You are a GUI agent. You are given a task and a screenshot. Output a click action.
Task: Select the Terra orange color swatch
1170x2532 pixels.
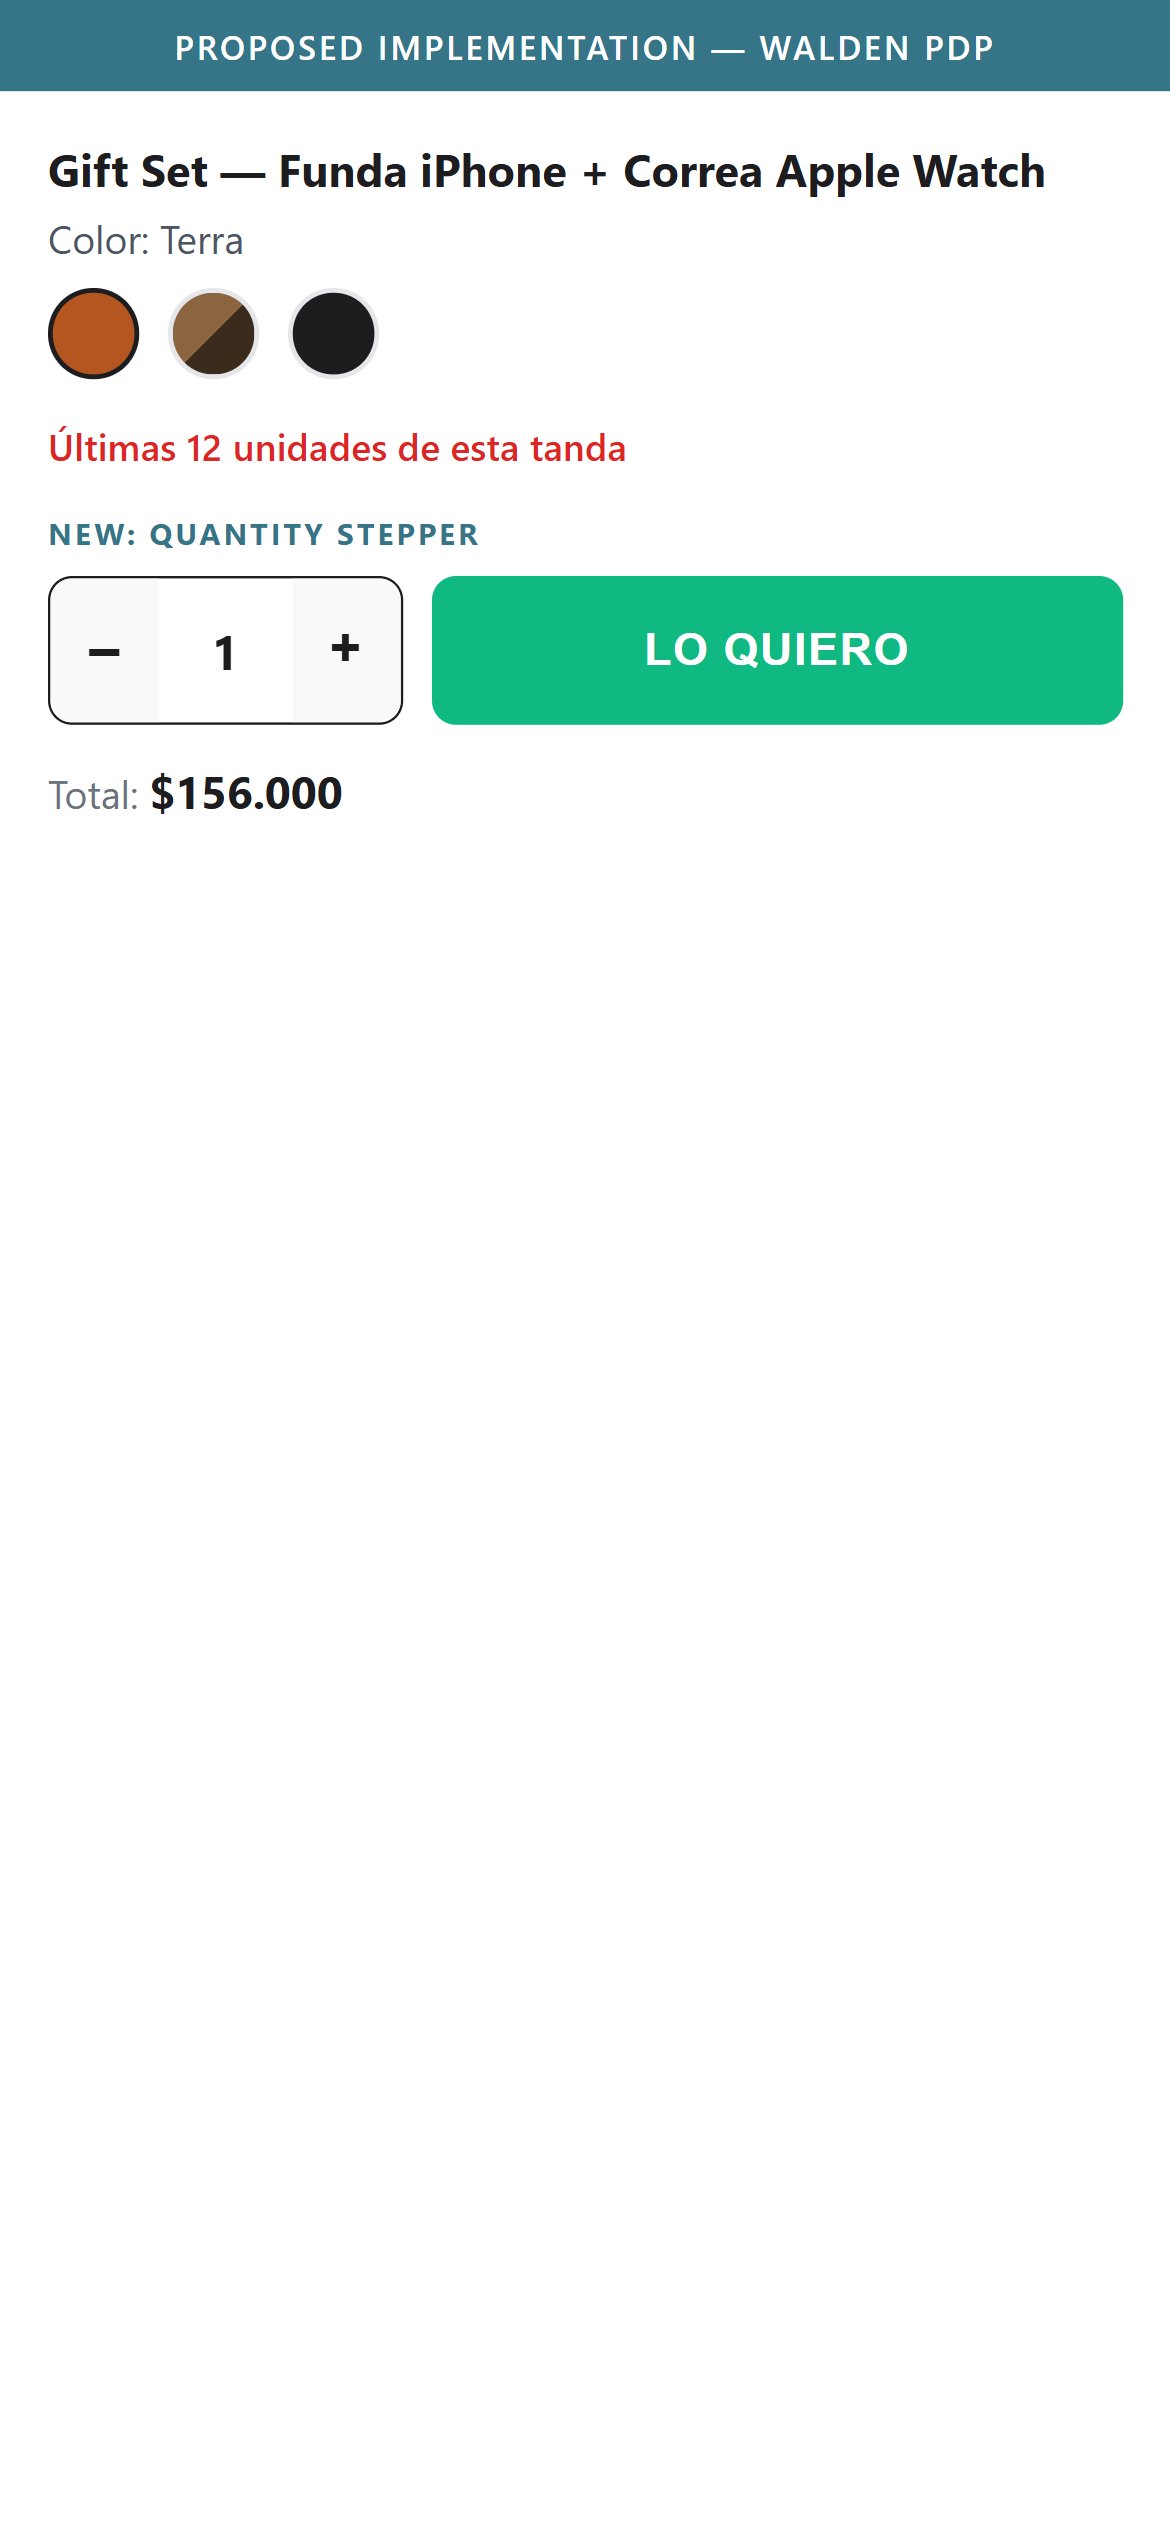point(94,333)
